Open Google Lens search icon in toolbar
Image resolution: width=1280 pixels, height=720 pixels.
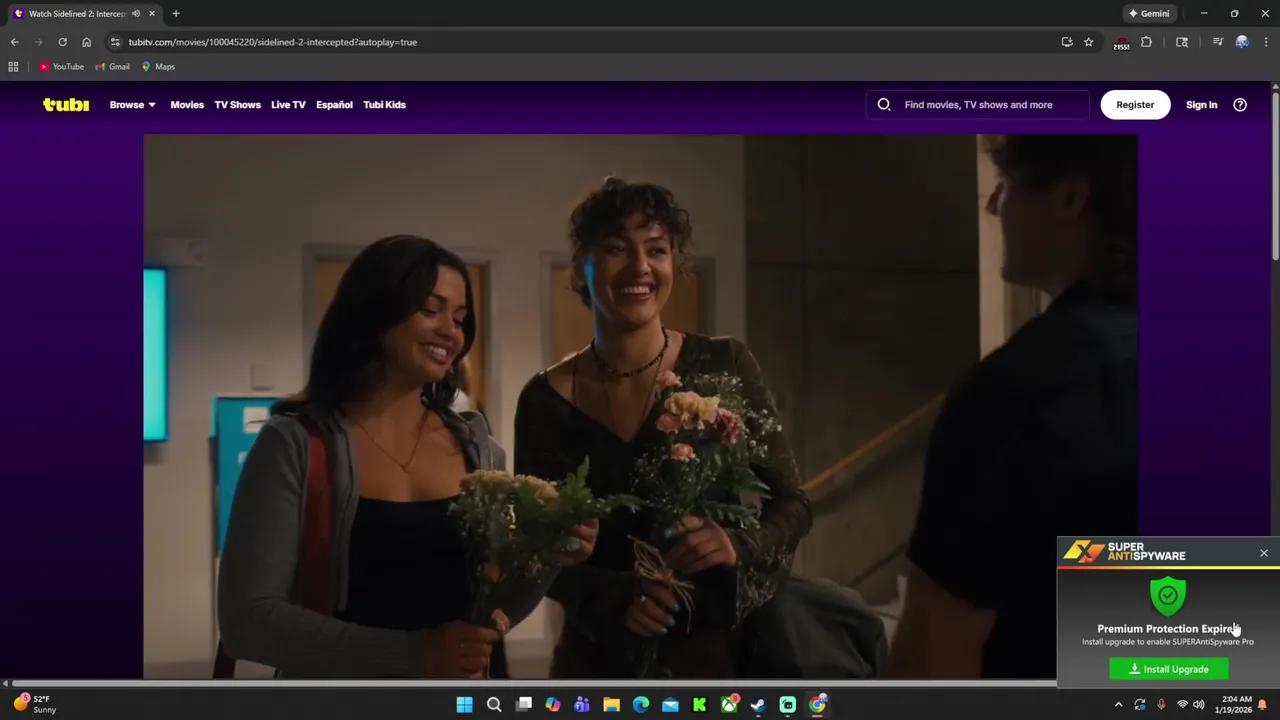pyautogui.click(x=1182, y=42)
